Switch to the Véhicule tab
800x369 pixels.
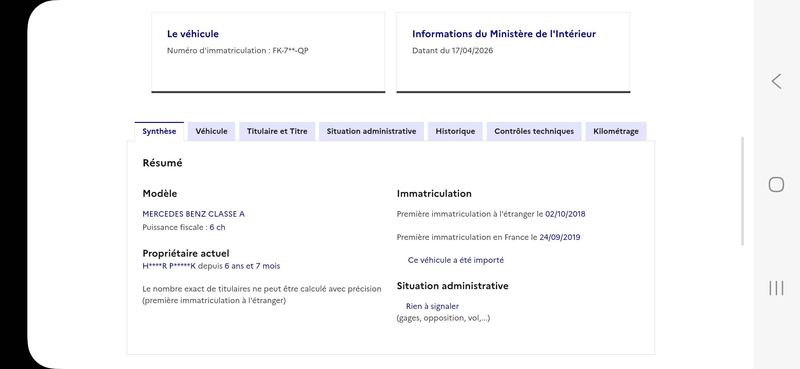tap(211, 131)
